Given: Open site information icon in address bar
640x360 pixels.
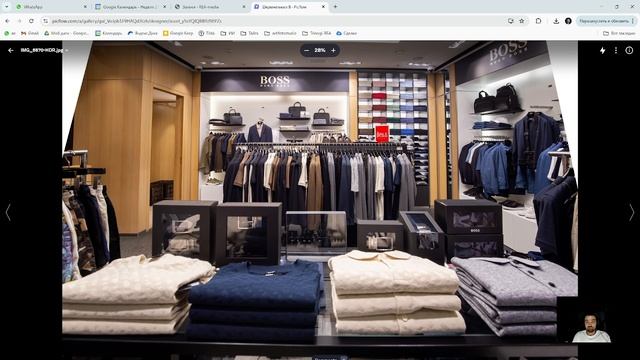Looking at the screenshot, I should pyautogui.click(x=45, y=21).
